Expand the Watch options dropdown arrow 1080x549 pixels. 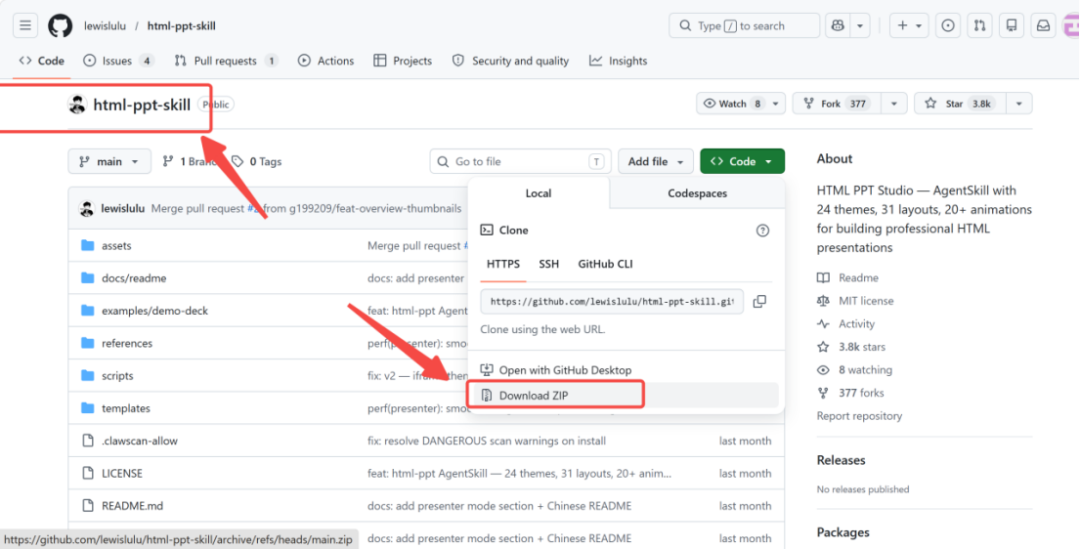tap(776, 103)
